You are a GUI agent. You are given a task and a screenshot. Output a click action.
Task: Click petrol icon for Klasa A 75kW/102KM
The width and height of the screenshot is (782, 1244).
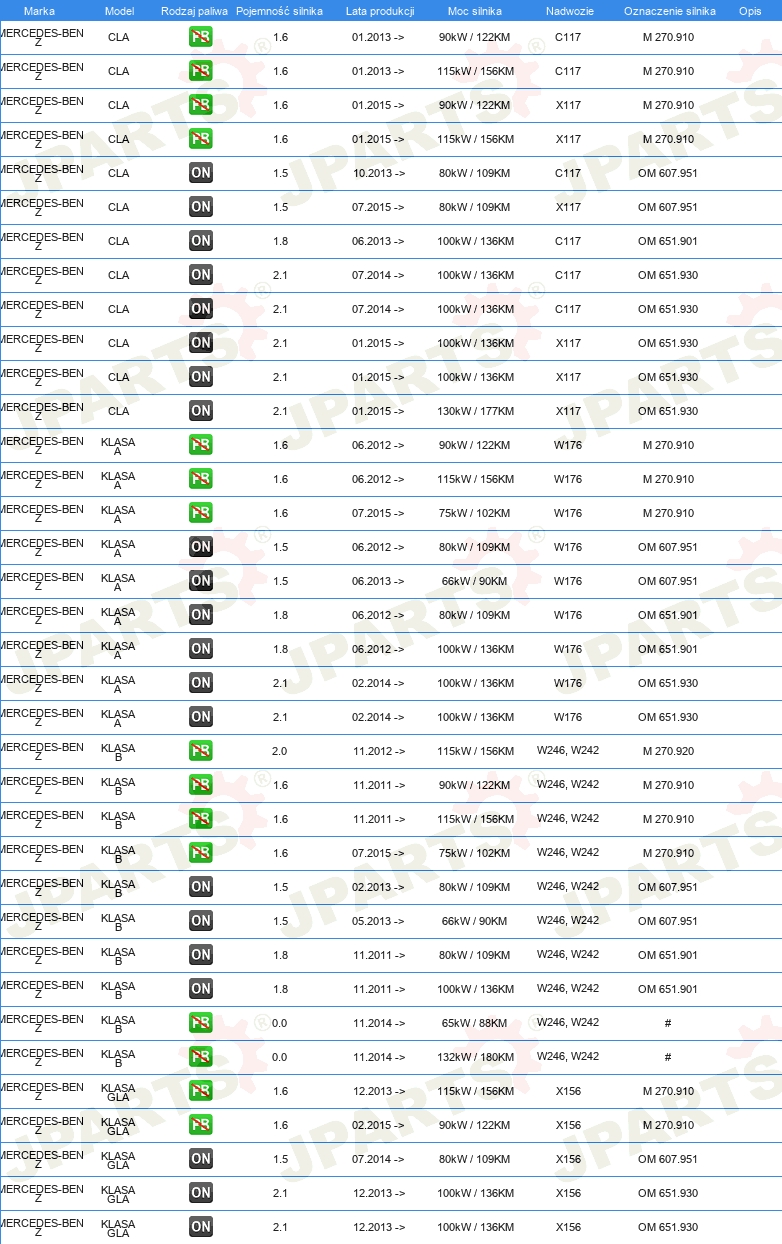pyautogui.click(x=200, y=513)
